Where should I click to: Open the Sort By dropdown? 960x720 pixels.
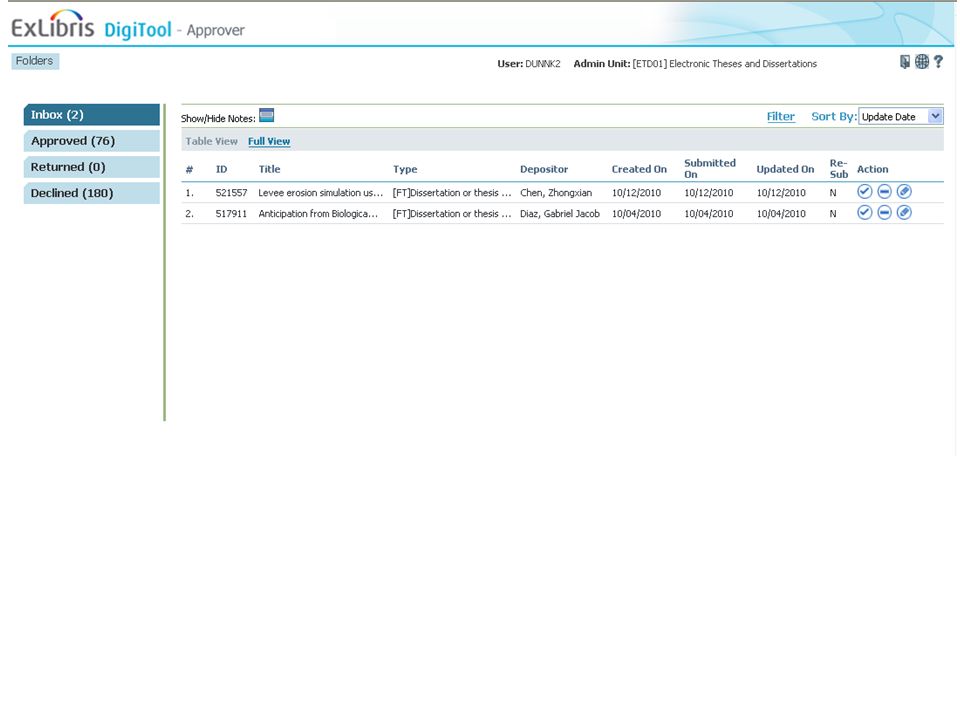(x=900, y=116)
